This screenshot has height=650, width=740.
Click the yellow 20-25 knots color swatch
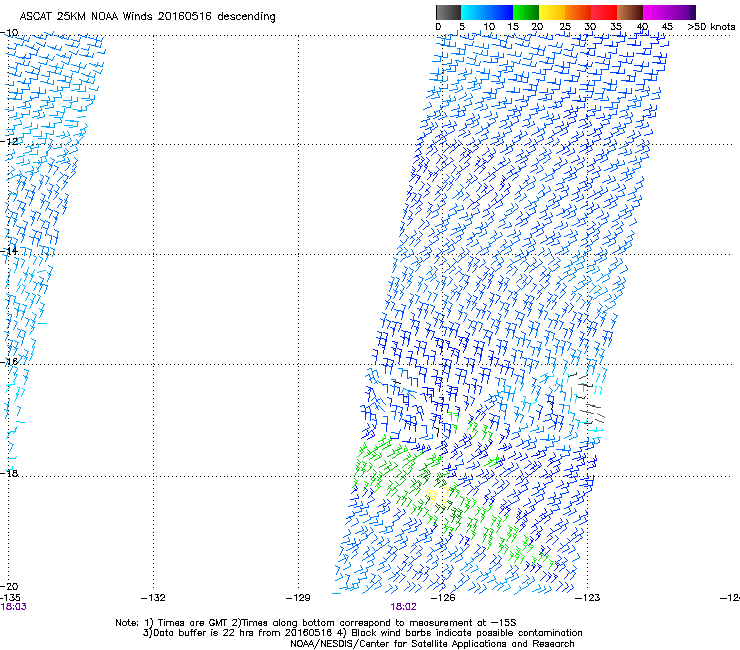552,12
